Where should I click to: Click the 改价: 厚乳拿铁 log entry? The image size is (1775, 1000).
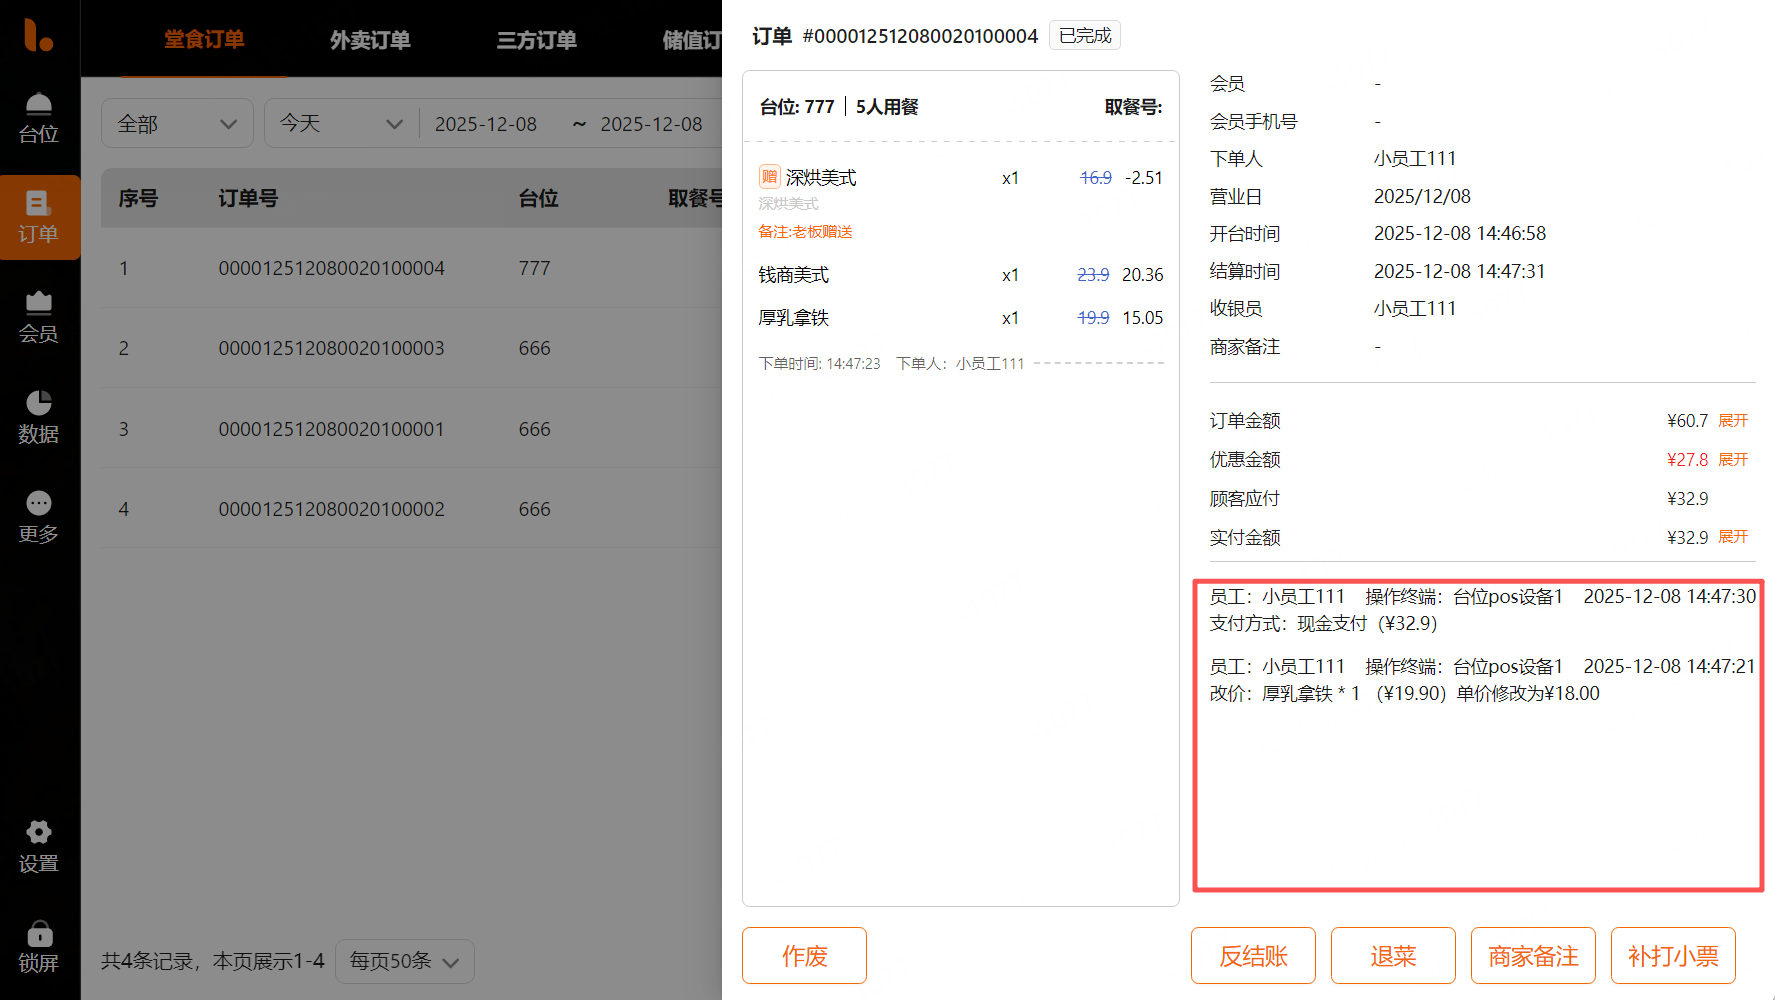coord(1405,693)
